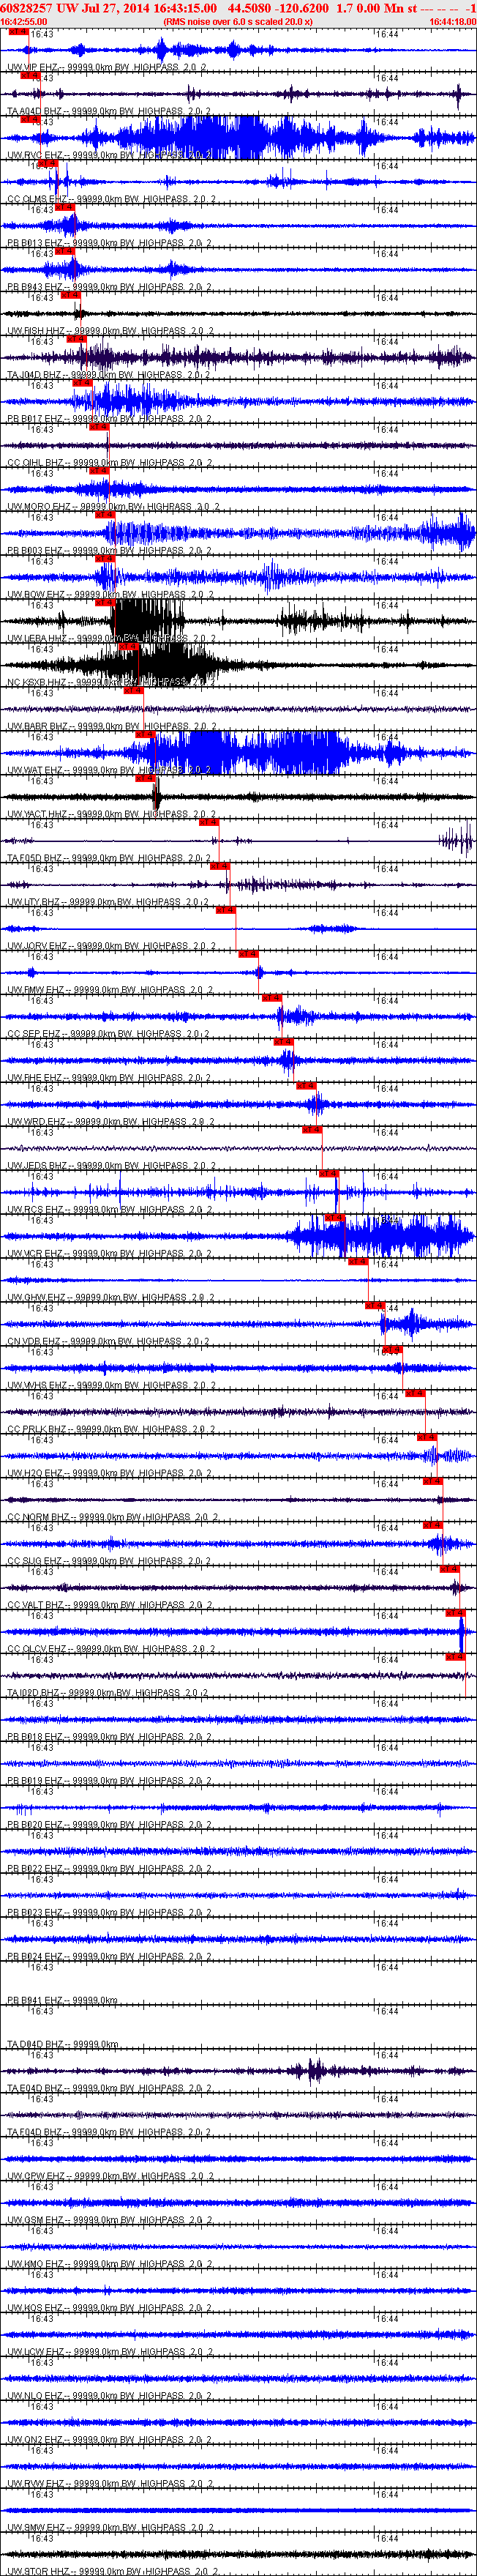
Task: Select the "PB B003 EHZ" station label
Action: tap(35, 550)
